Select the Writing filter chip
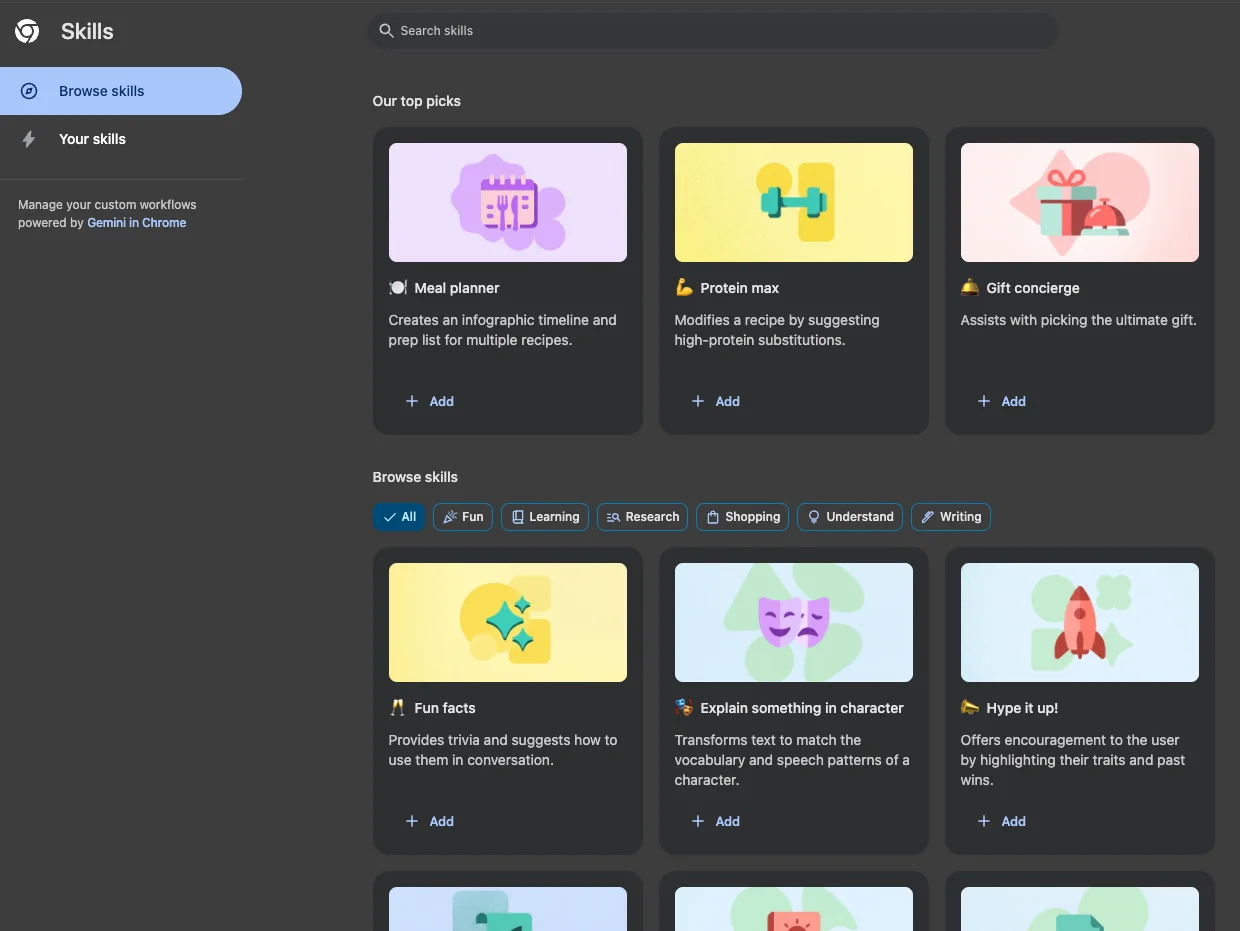1240x931 pixels. tap(950, 517)
